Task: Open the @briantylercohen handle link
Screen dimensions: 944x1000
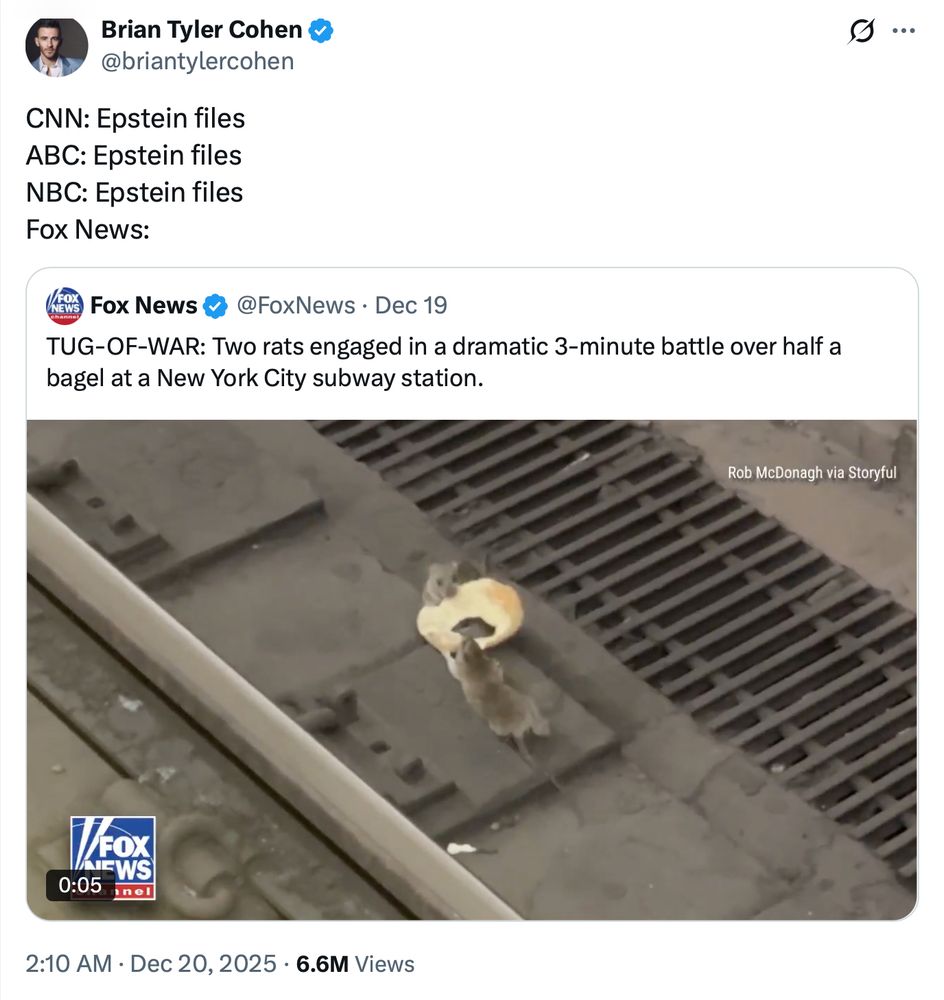Action: tap(197, 61)
